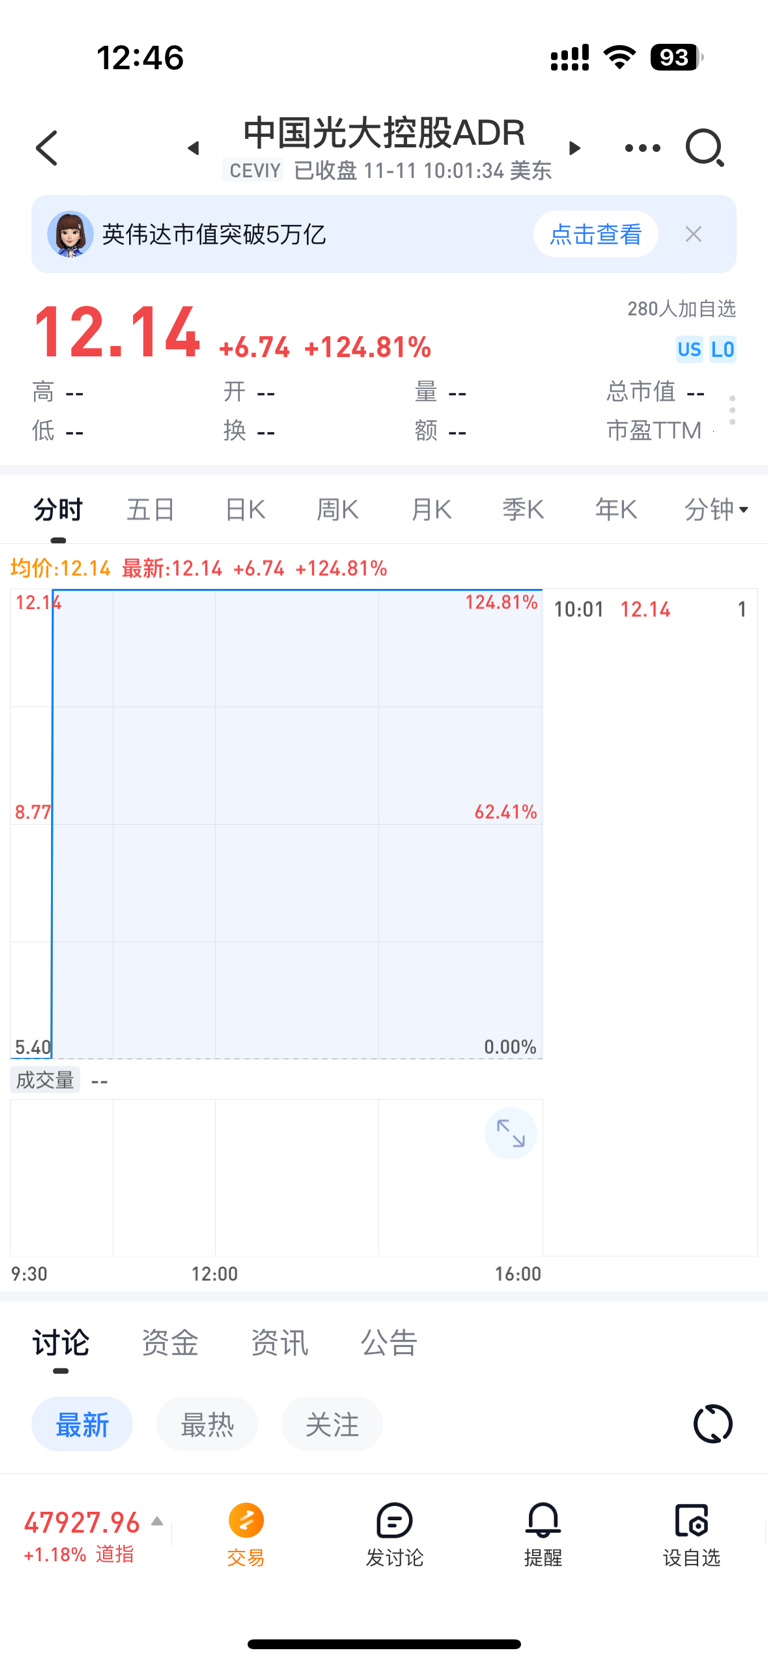Open the three-dot more options menu
Screen dimensions: 769x1665
pos(642,148)
